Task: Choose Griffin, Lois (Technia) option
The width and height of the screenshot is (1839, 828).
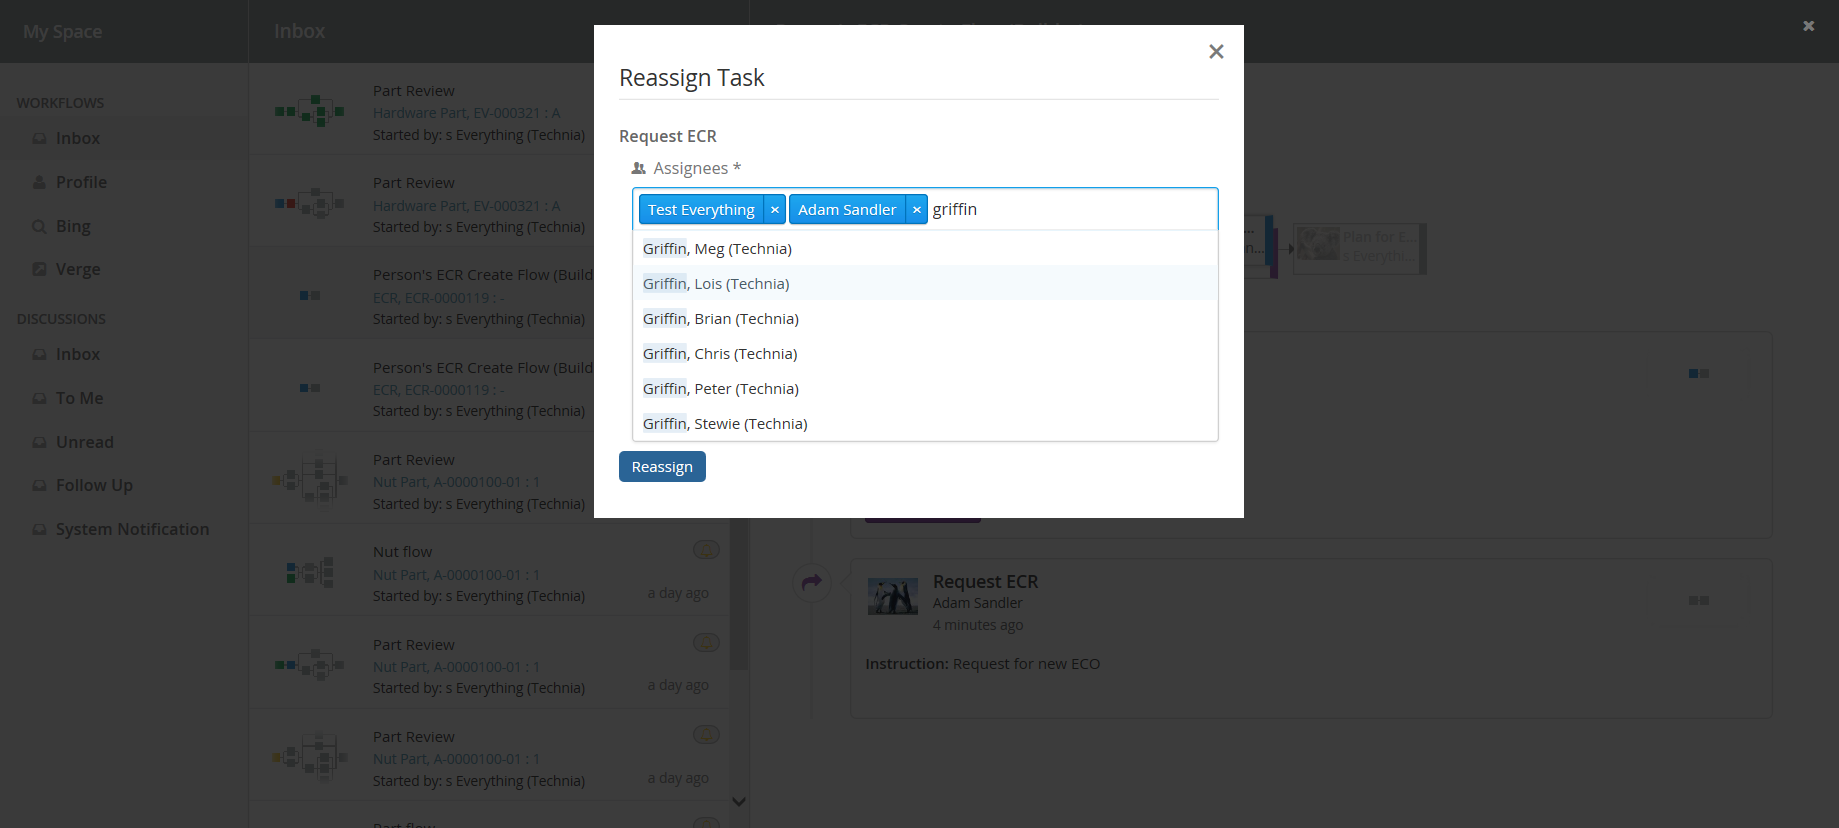Action: pyautogui.click(x=716, y=284)
